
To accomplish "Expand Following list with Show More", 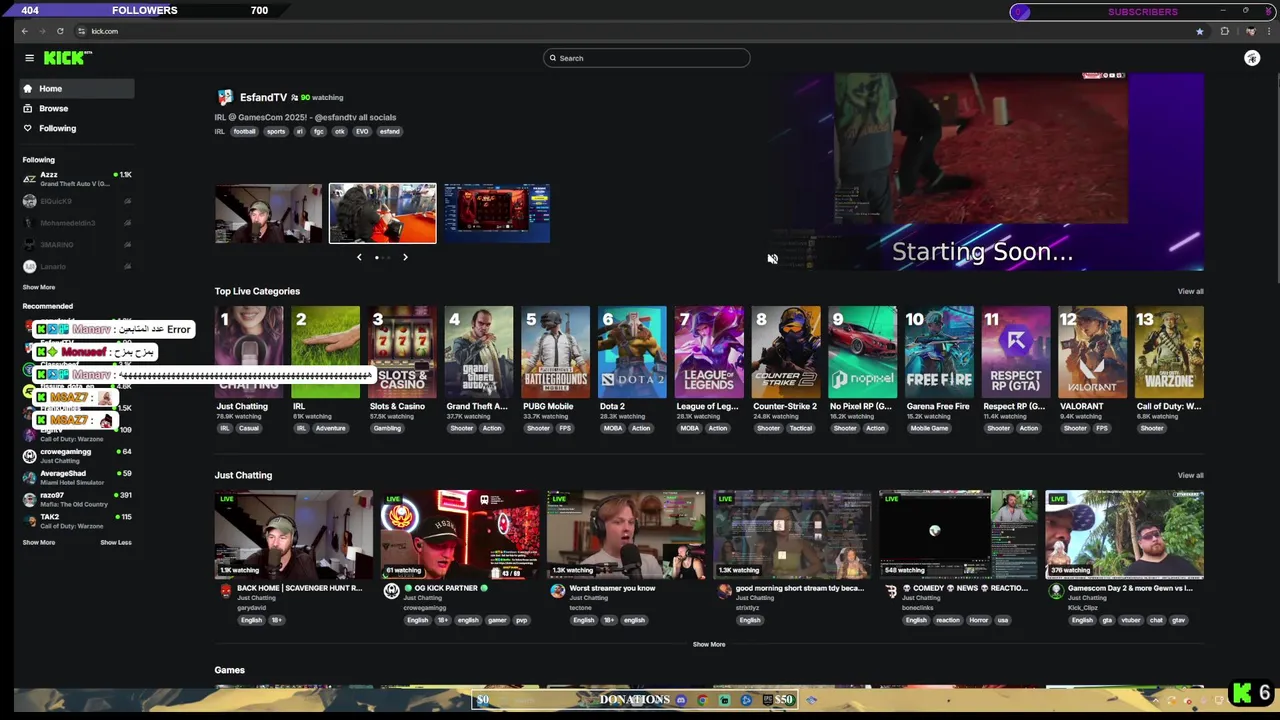I will tap(39, 287).
